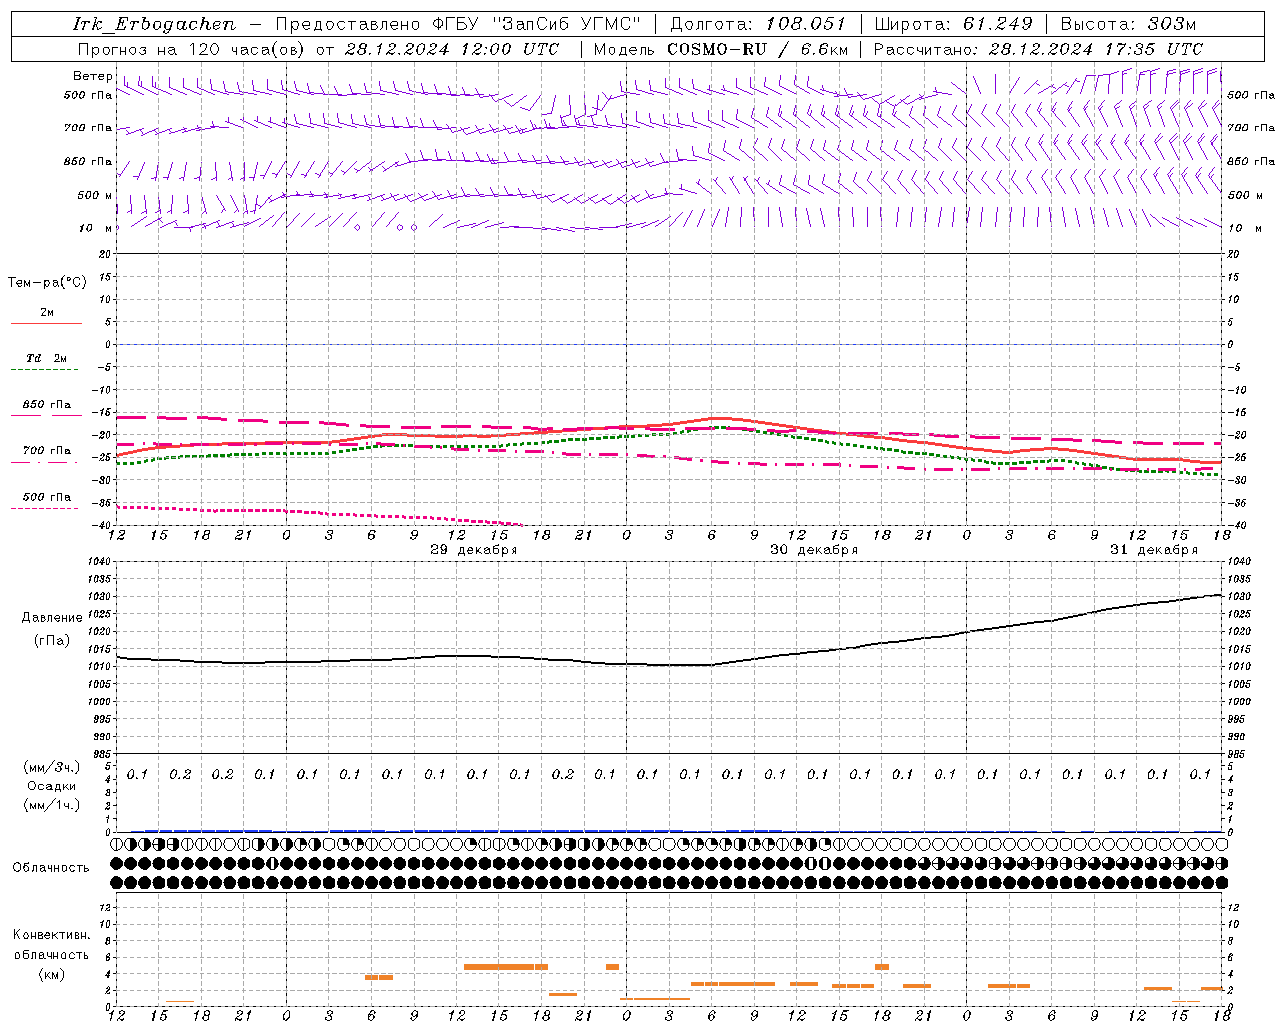Click the right pressure axis value '985'
Viewport: 1280px width, 1024px height.
click(1237, 754)
